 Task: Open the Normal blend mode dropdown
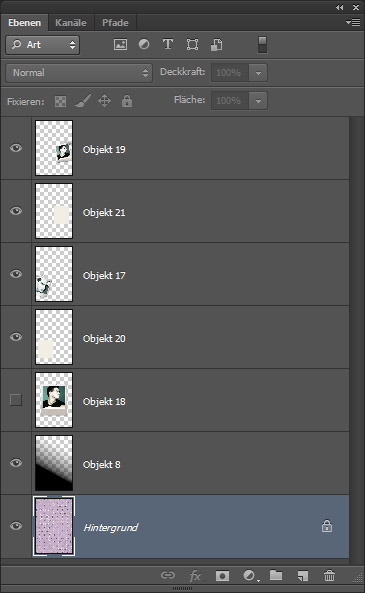[79, 73]
